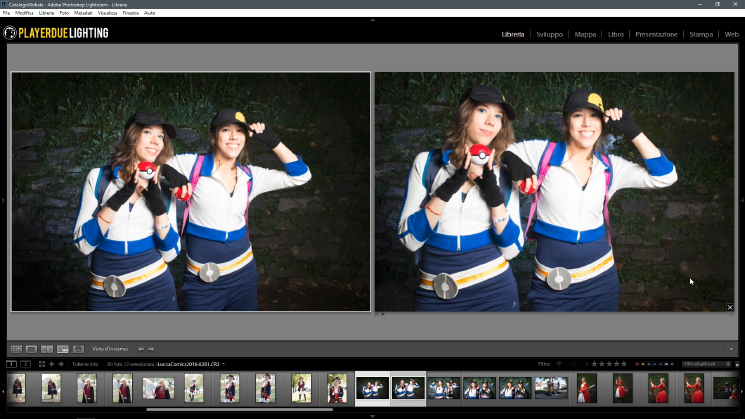Viewport: 745px width, 419px height.
Task: Open the Libreria menu
Action: coord(46,13)
